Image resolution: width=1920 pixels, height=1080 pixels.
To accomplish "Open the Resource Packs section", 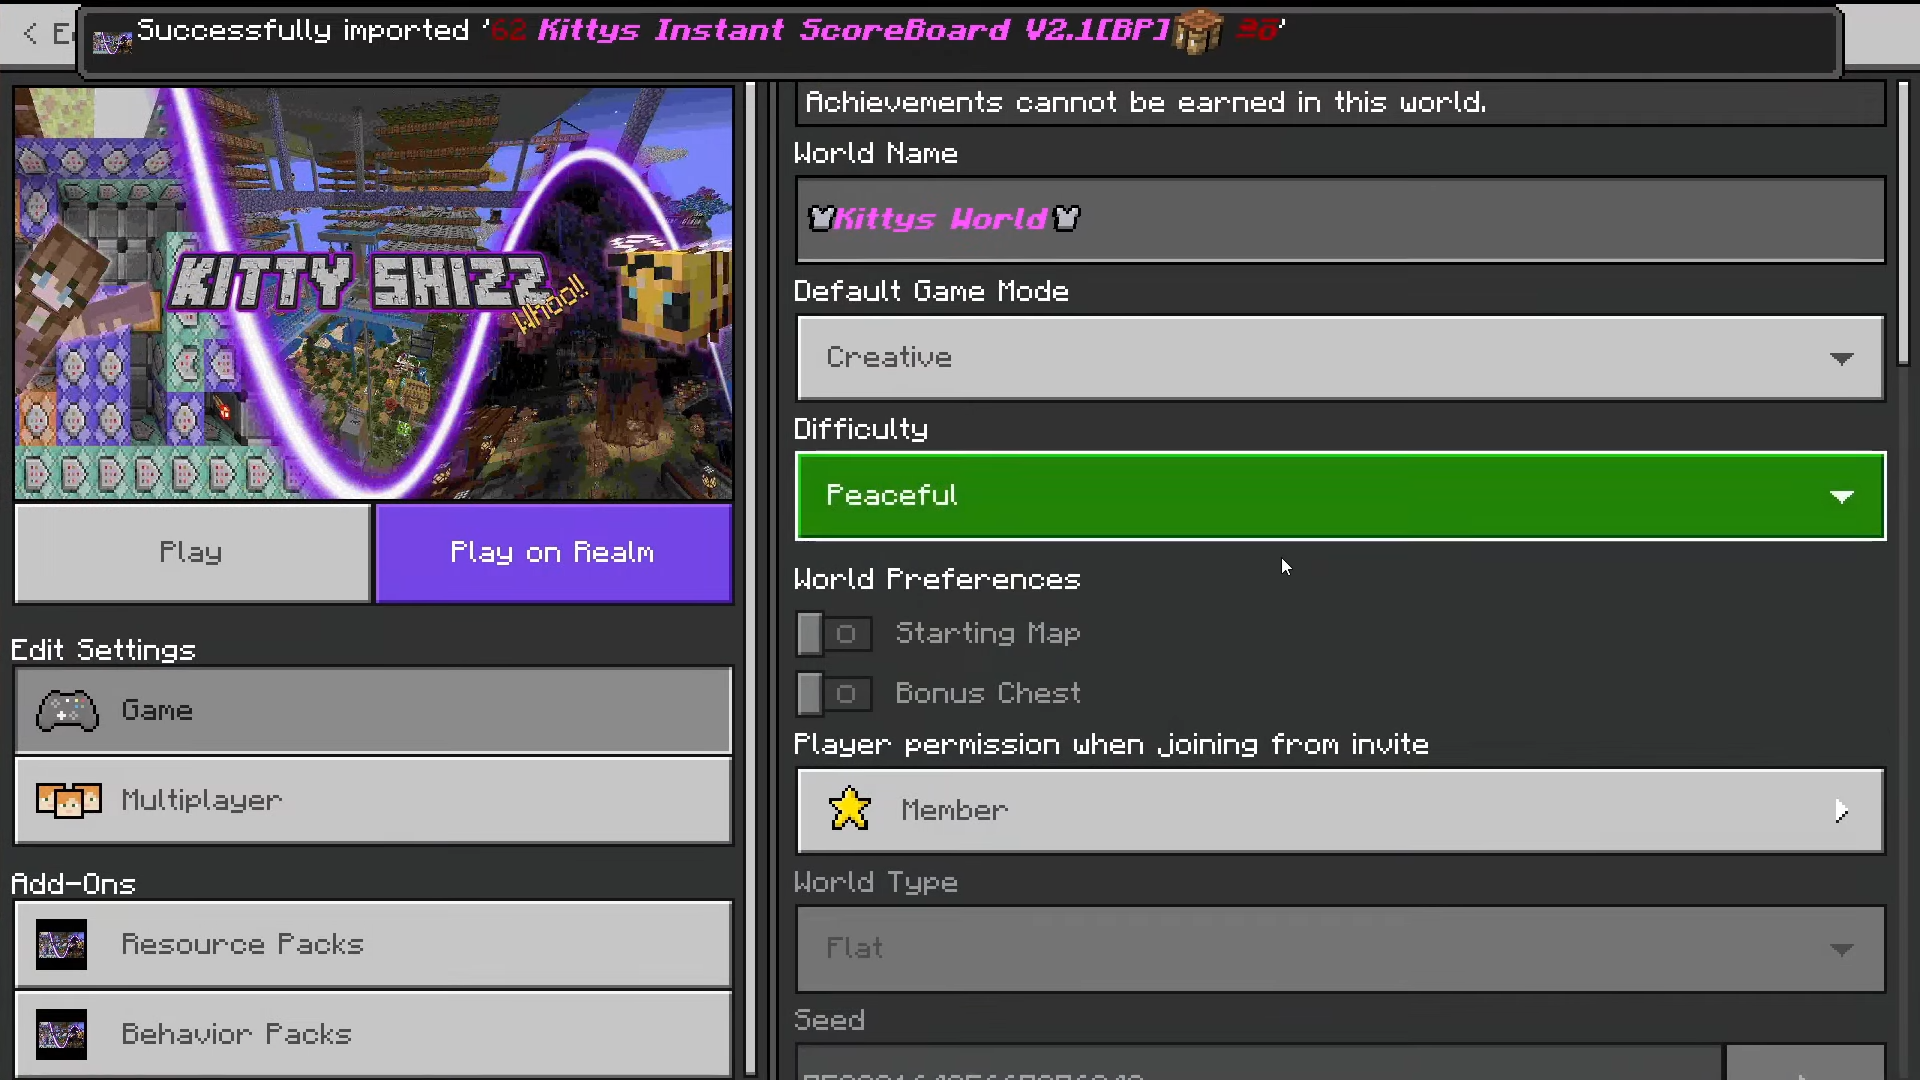I will tap(373, 945).
